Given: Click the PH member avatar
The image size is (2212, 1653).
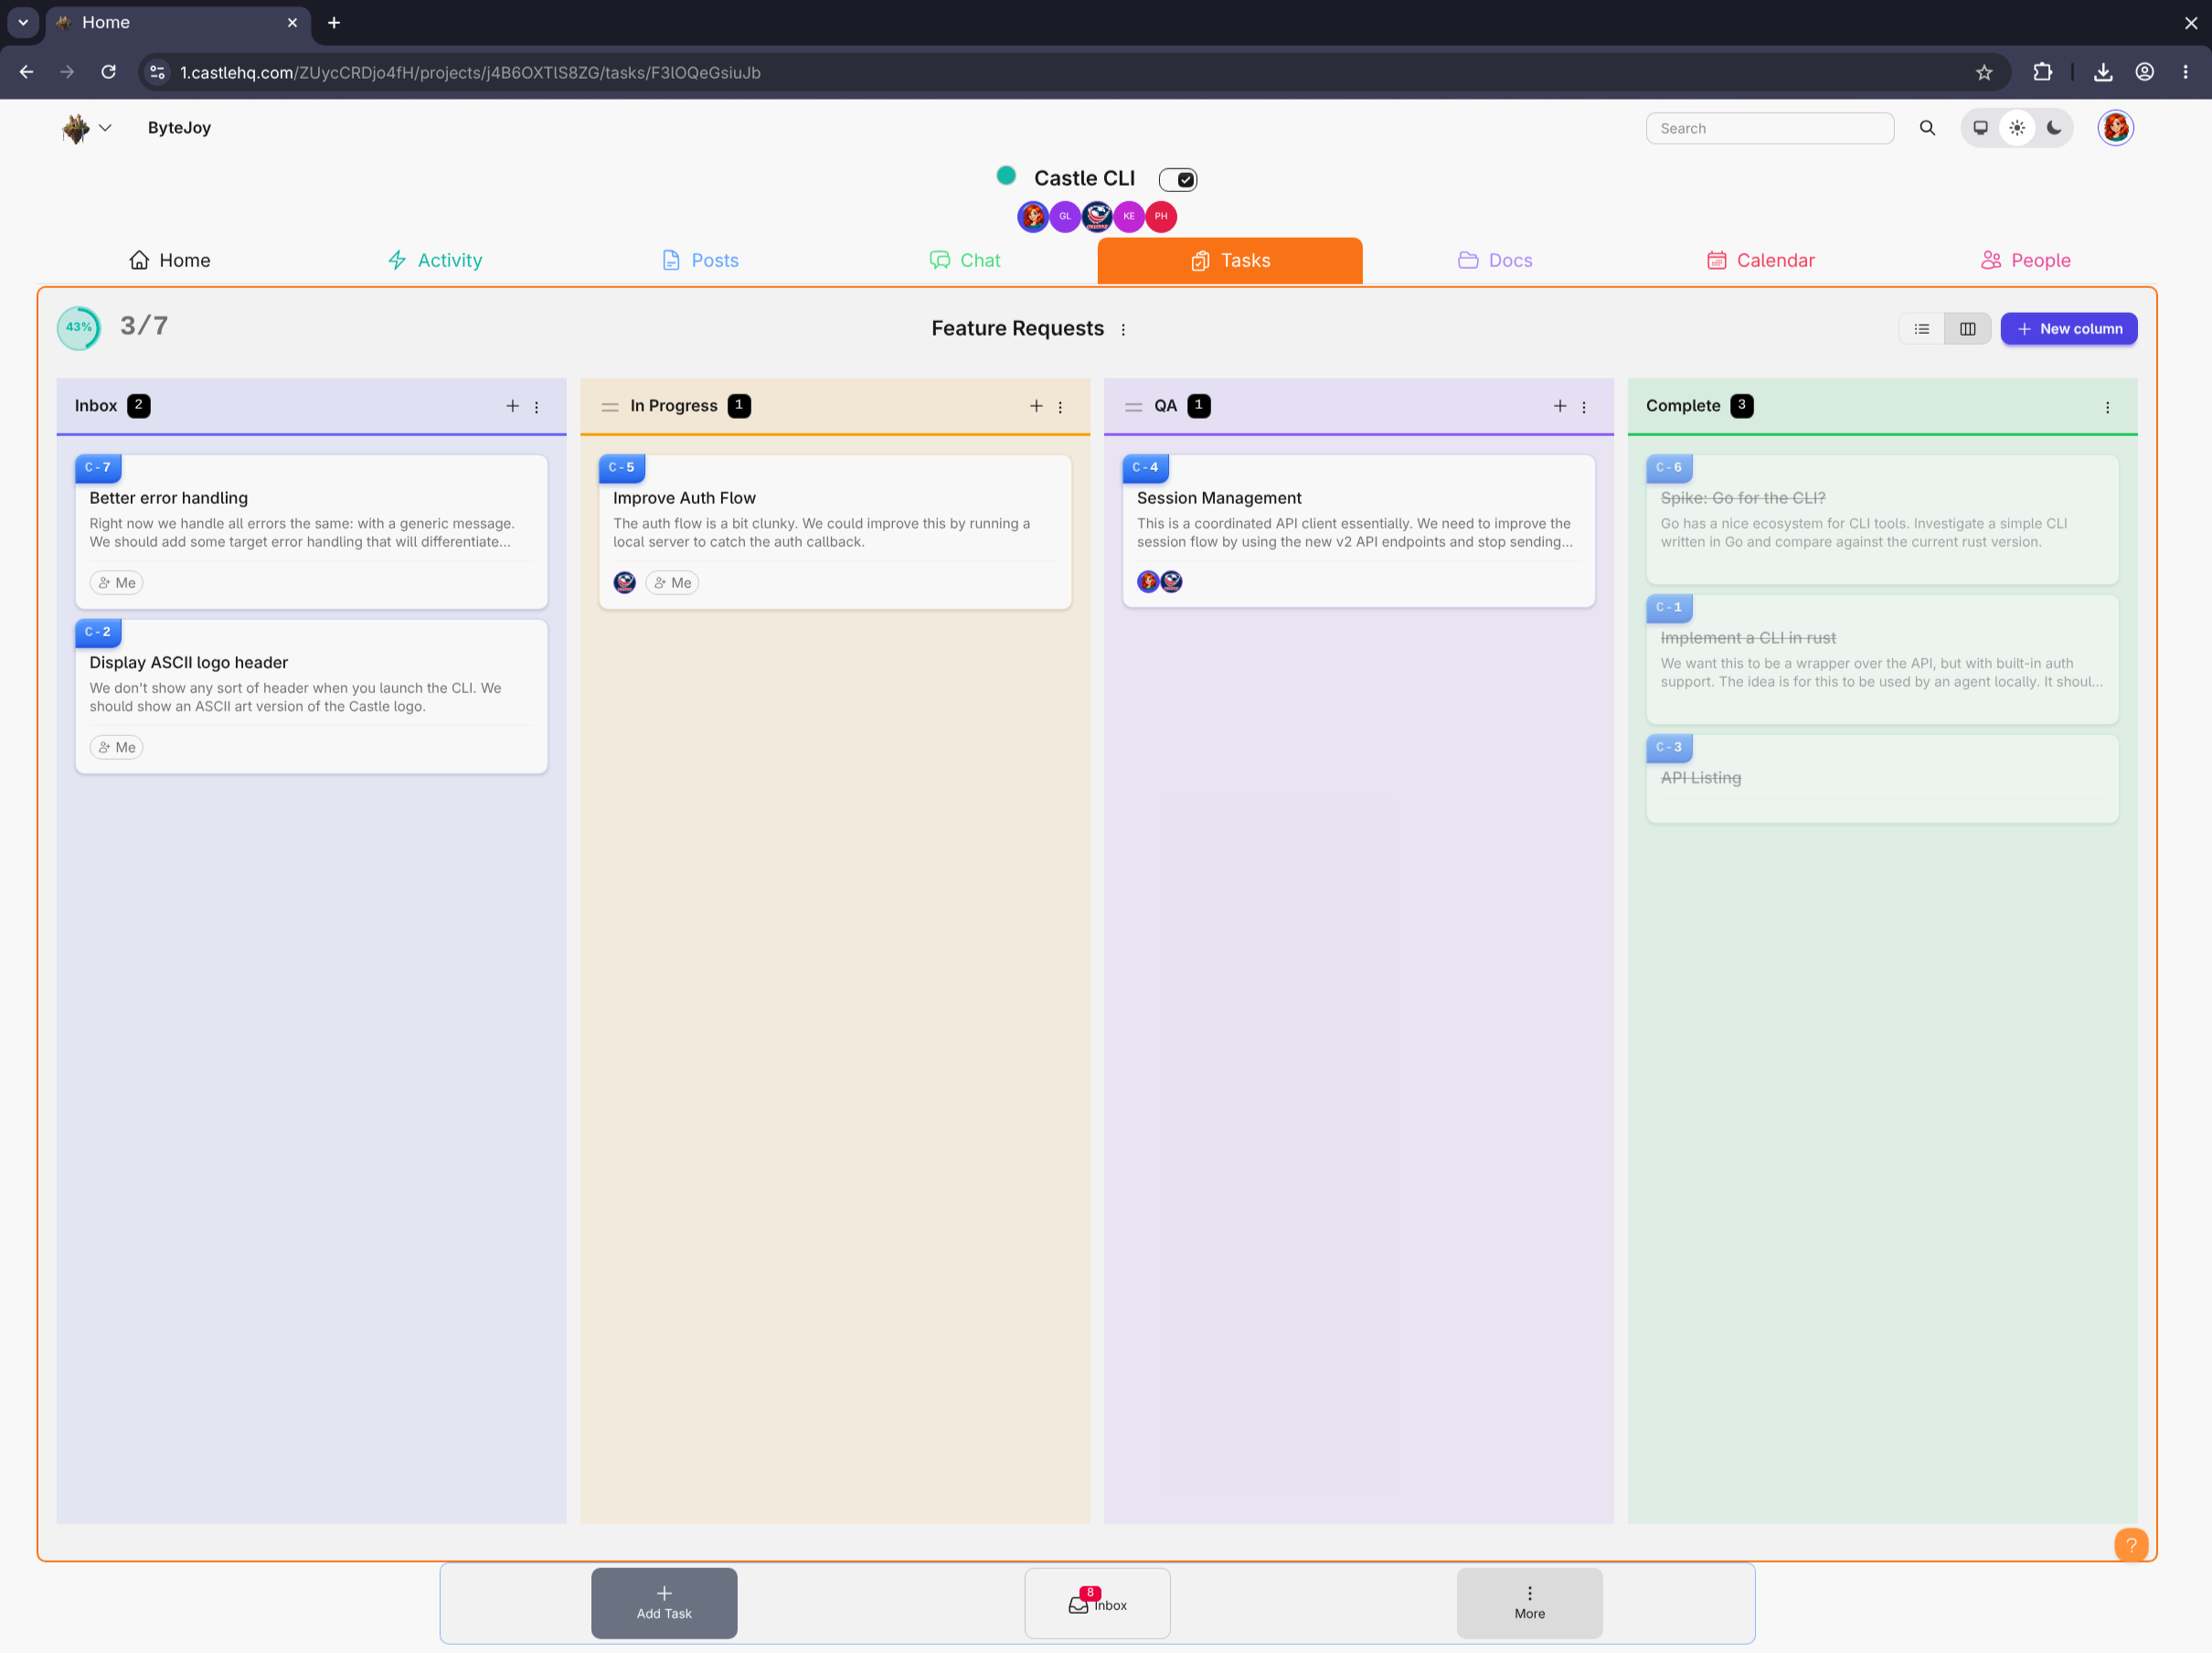Looking at the screenshot, I should tap(1161, 216).
